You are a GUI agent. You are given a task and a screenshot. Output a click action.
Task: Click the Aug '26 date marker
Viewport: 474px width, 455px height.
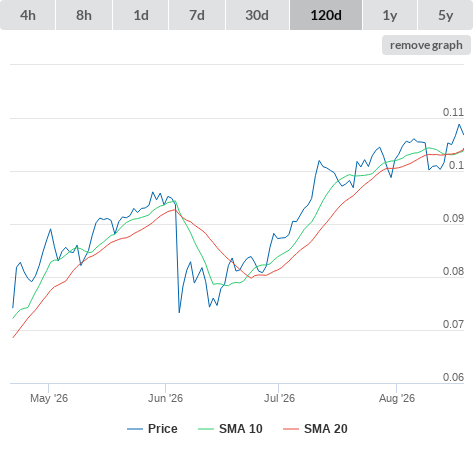397,398
